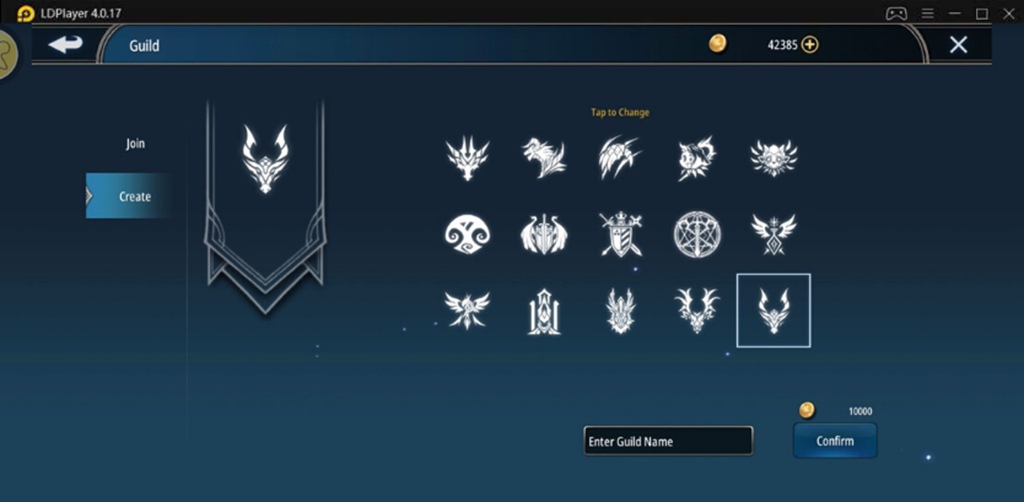Choose the winged sword and shield emblem
1024x502 pixels.
(544, 234)
